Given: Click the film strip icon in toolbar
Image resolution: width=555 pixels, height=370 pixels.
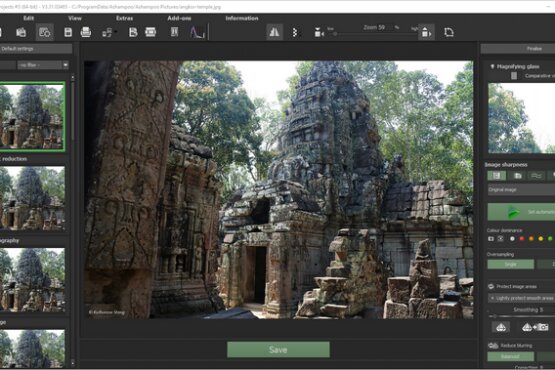Looking at the screenshot, I should pyautogui.click(x=150, y=32).
